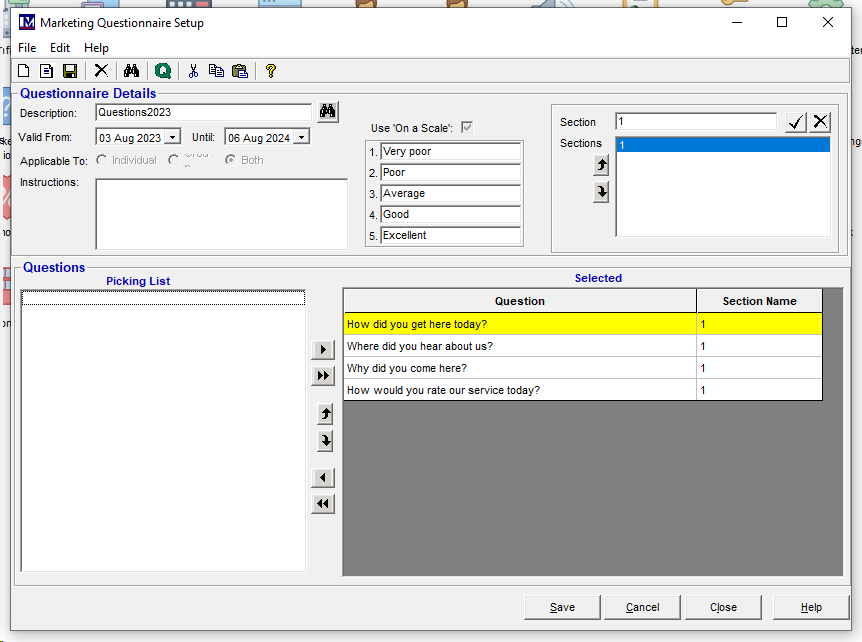Viewport: 862px width, 642px height.
Task: Toggle the Use 'On a Scale' checkbox
Action: pos(467,128)
